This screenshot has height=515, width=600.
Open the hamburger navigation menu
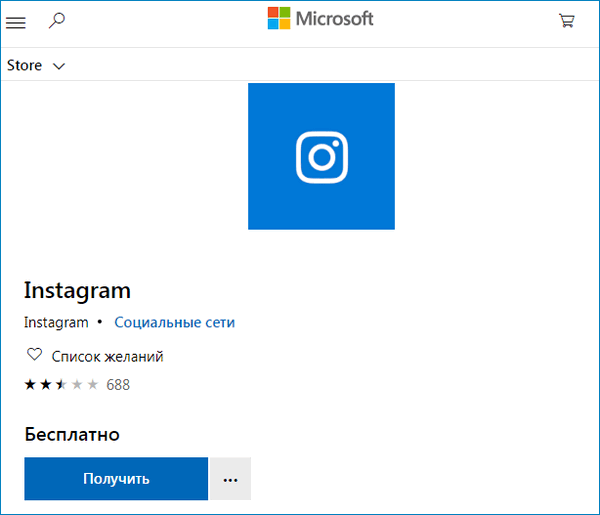click(x=16, y=23)
